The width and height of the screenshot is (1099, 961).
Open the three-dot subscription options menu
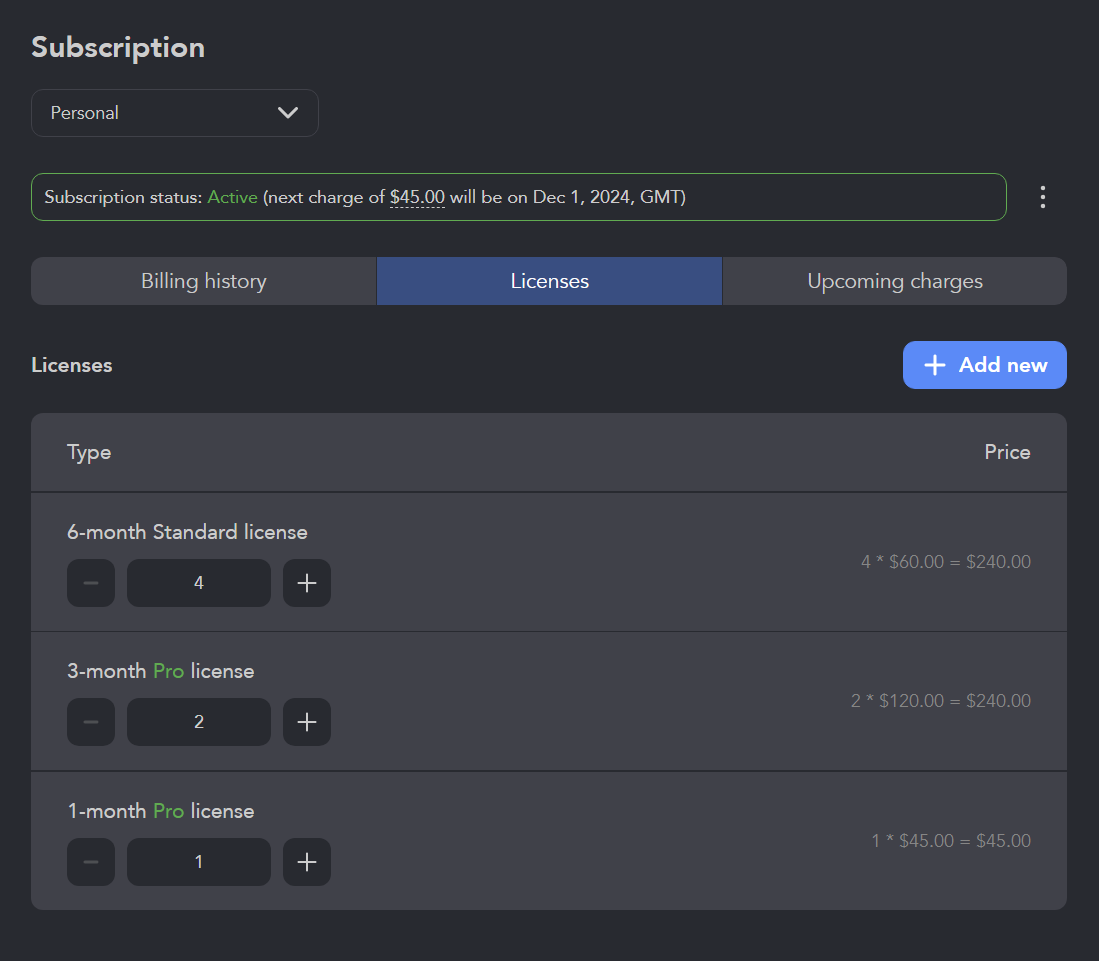[x=1042, y=197]
